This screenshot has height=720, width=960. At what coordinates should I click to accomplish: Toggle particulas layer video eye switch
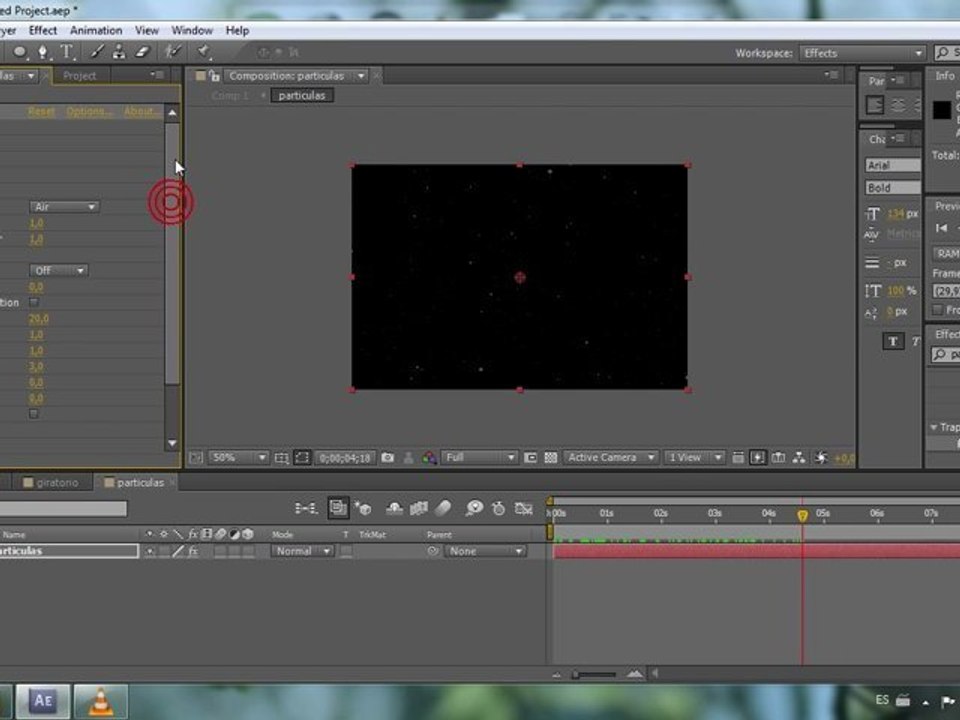[149, 551]
